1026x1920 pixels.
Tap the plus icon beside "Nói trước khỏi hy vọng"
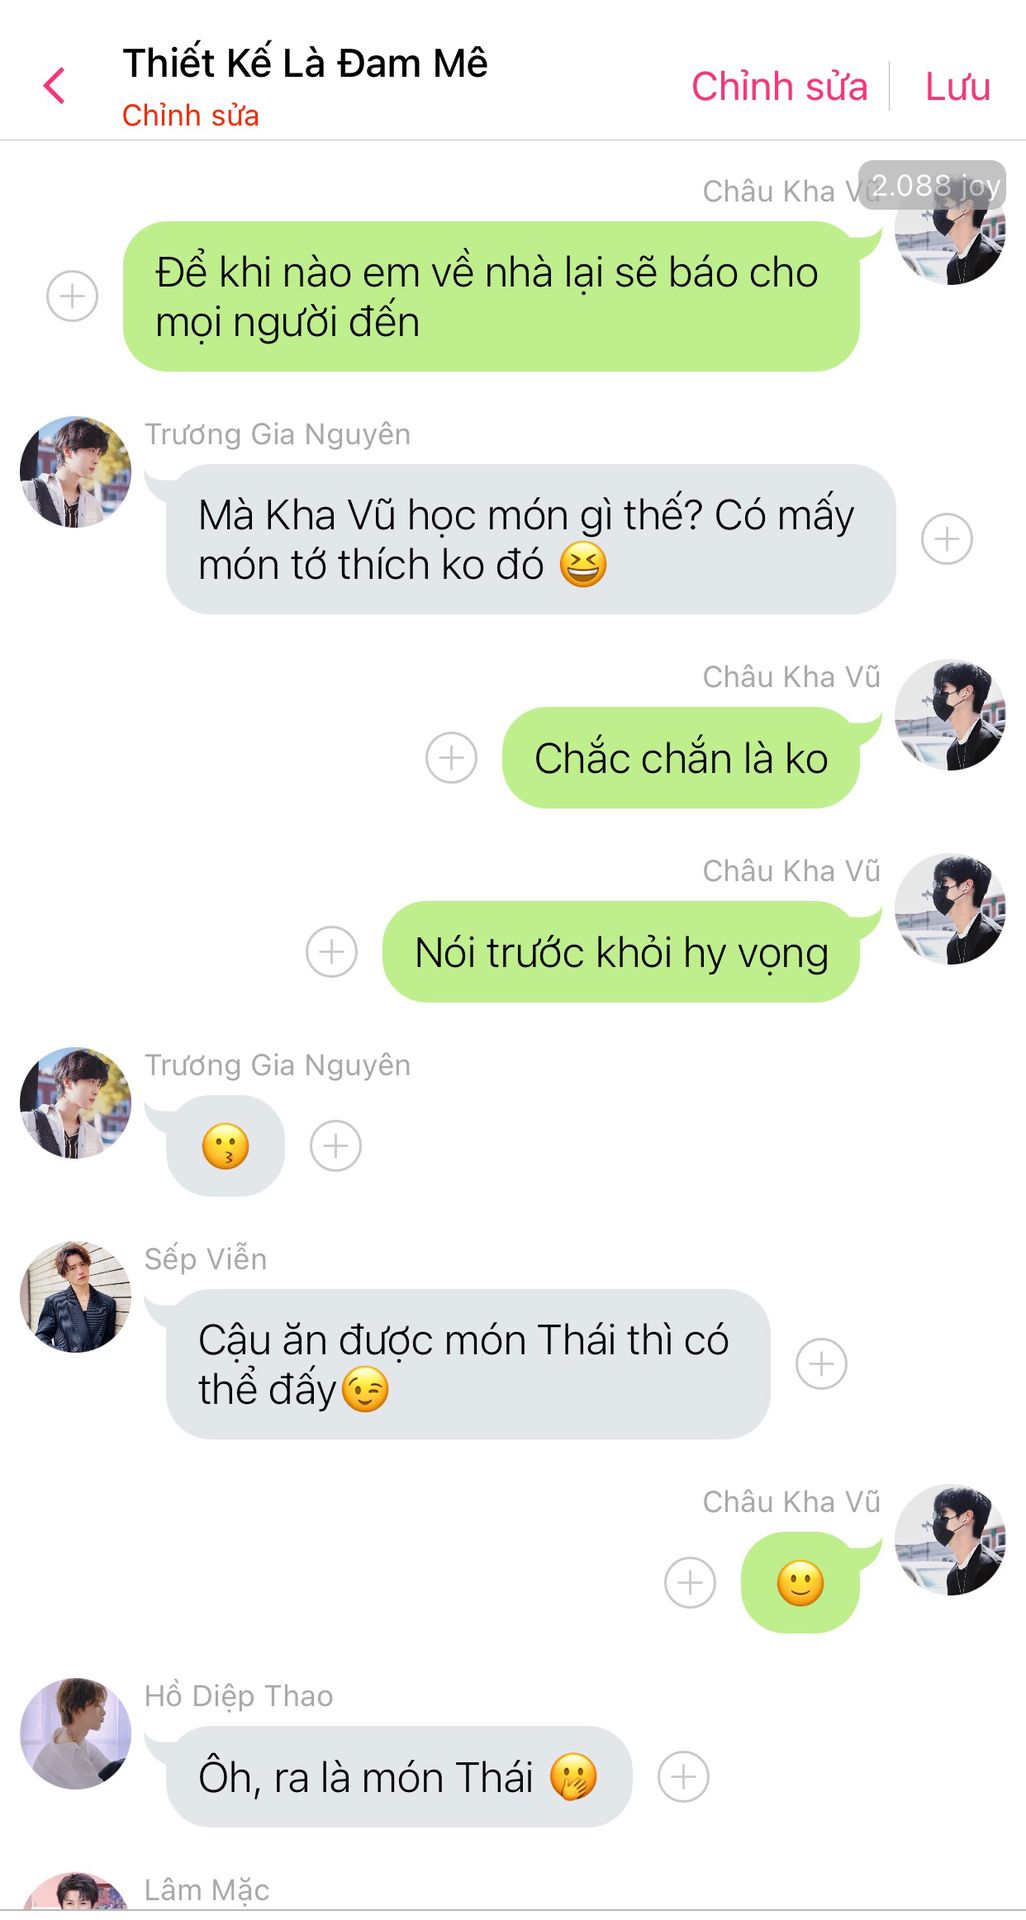tap(331, 952)
